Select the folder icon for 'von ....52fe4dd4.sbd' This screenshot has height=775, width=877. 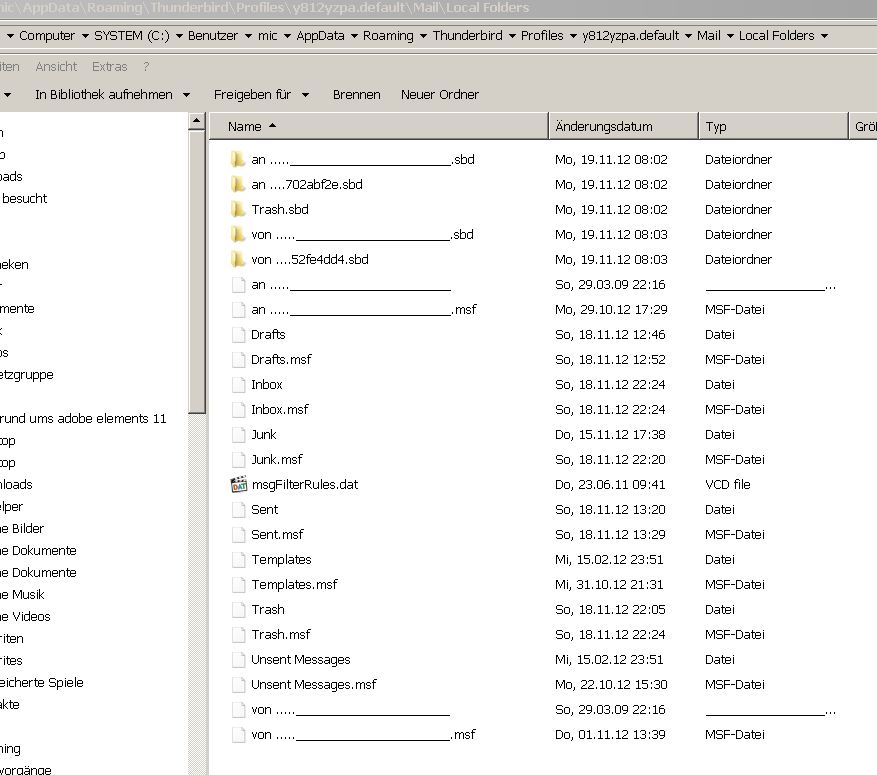238,260
